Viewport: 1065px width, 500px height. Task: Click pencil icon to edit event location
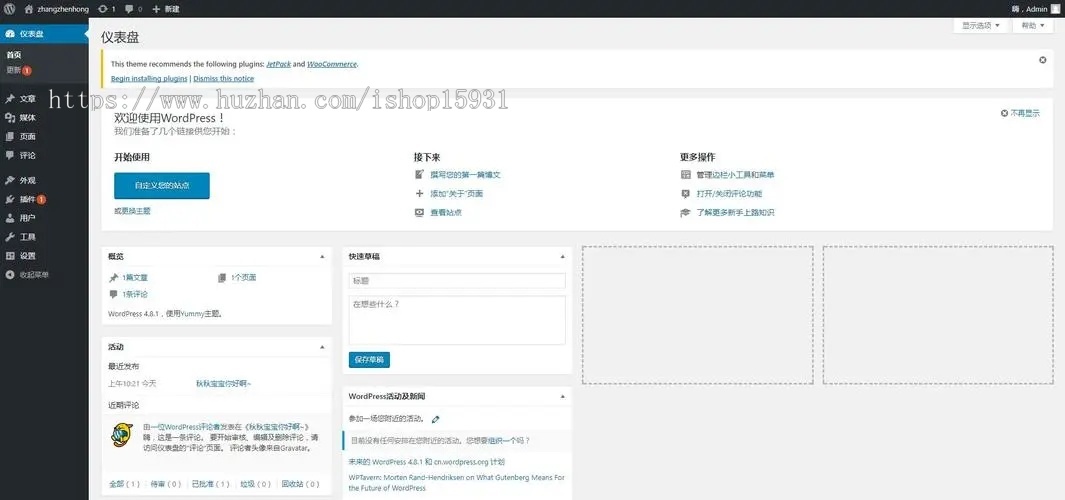tap(435, 419)
